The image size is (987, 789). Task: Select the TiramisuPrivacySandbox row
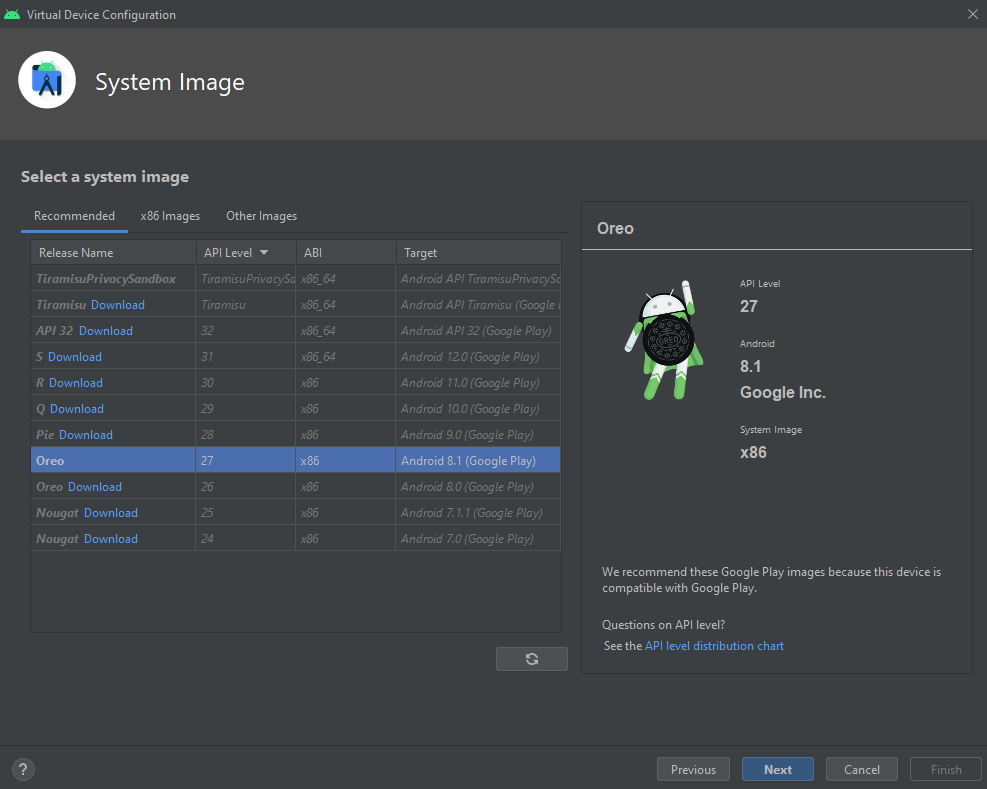[x=296, y=279]
